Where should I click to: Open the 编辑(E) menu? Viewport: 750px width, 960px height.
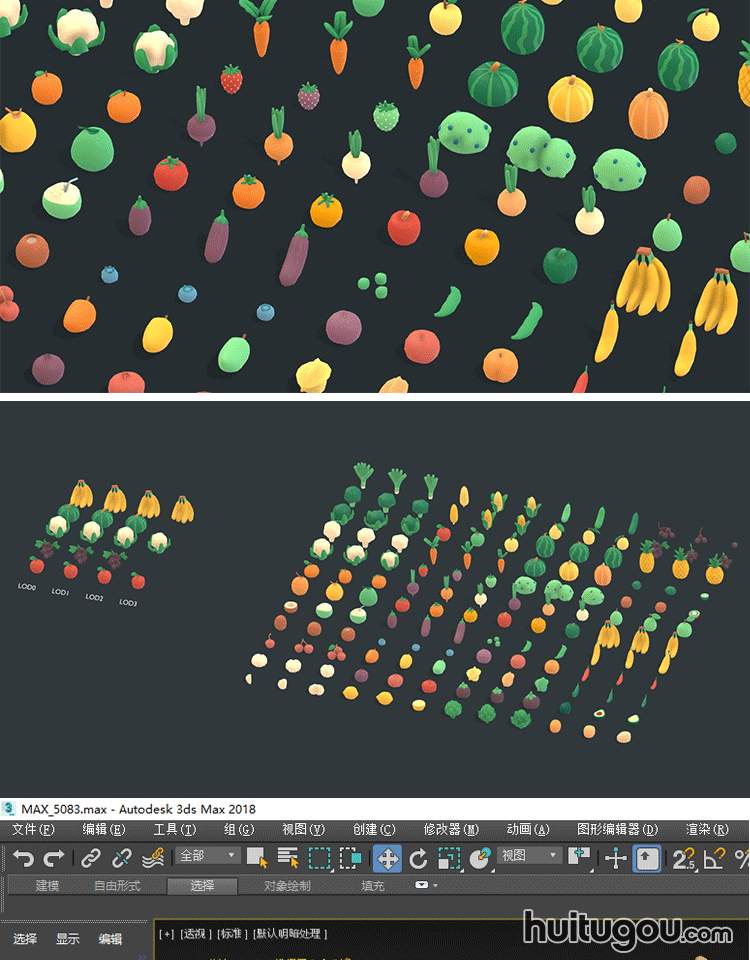(x=104, y=830)
